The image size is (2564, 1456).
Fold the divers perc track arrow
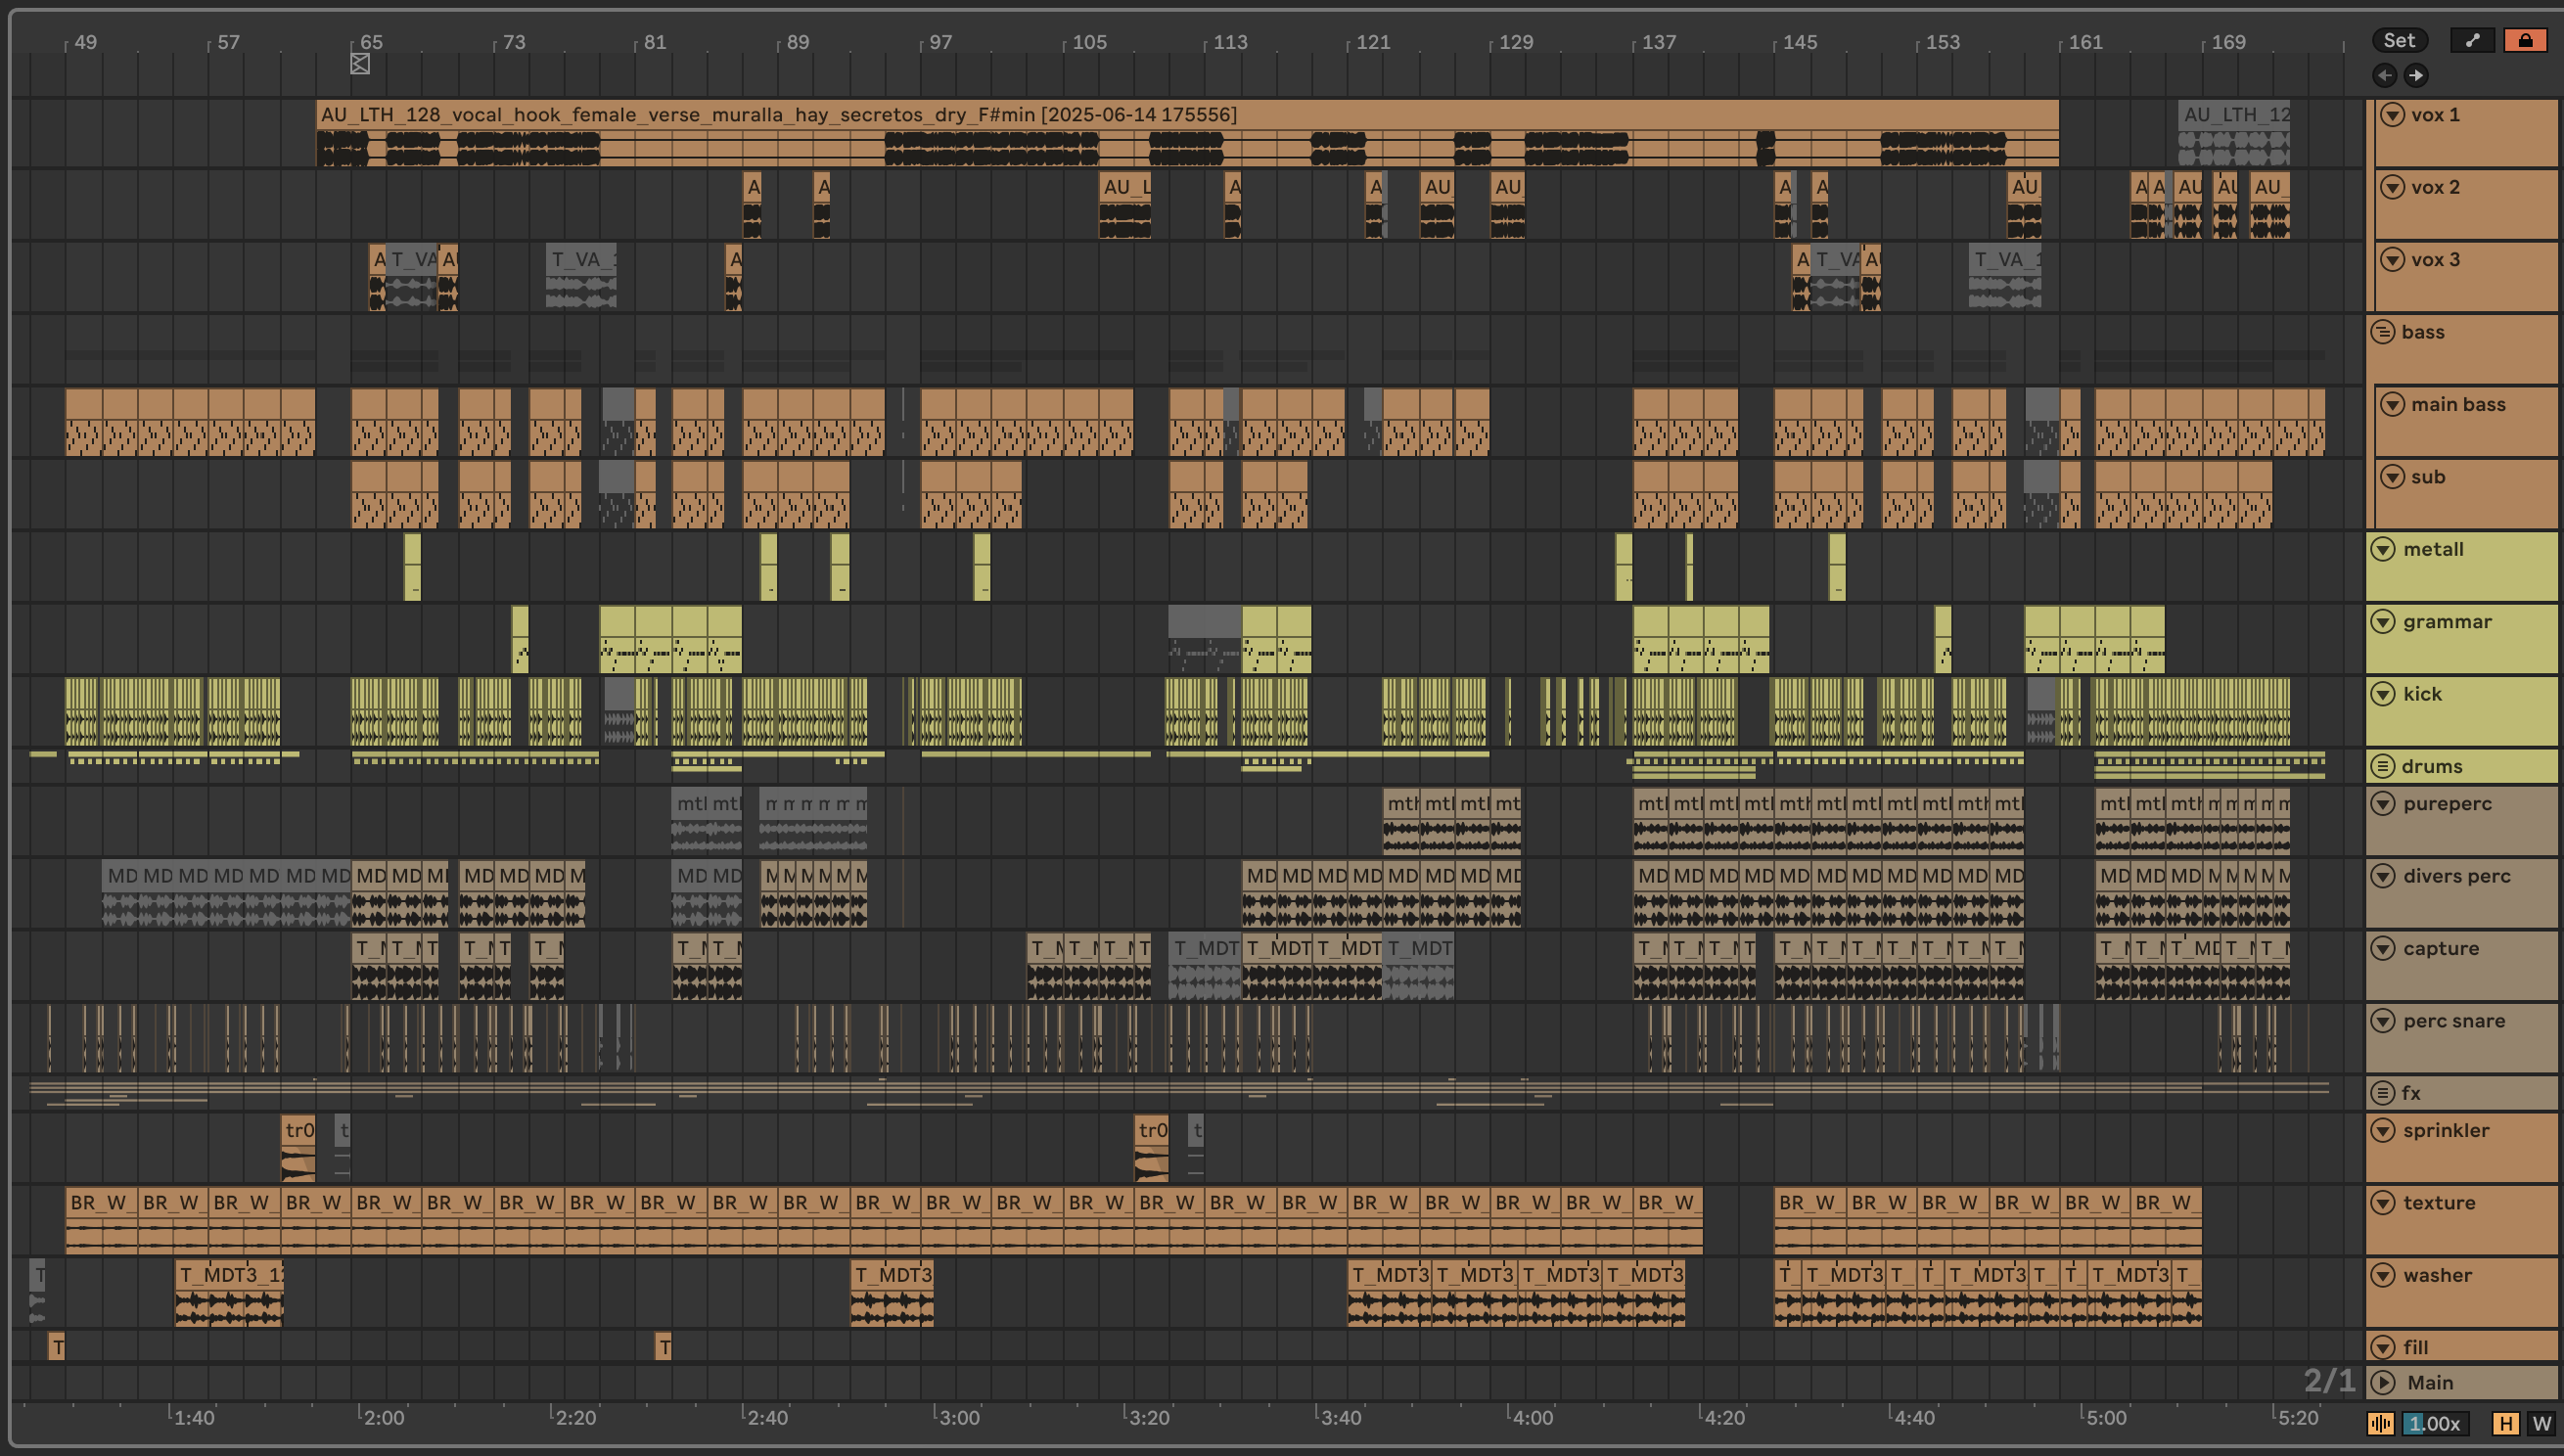[2383, 876]
